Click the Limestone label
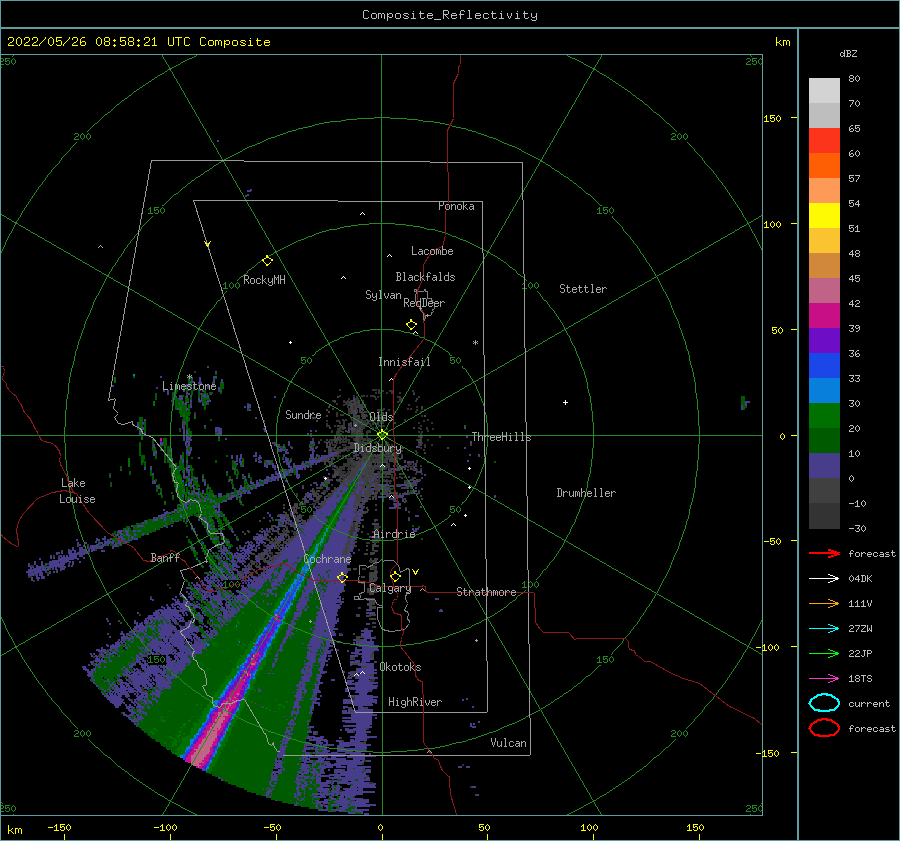 189,386
